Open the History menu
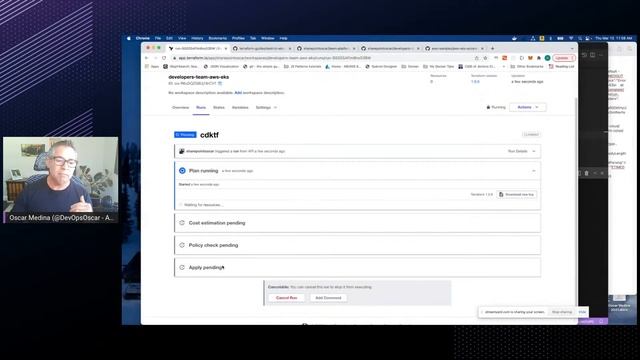The height and width of the screenshot is (360, 640). point(197,38)
